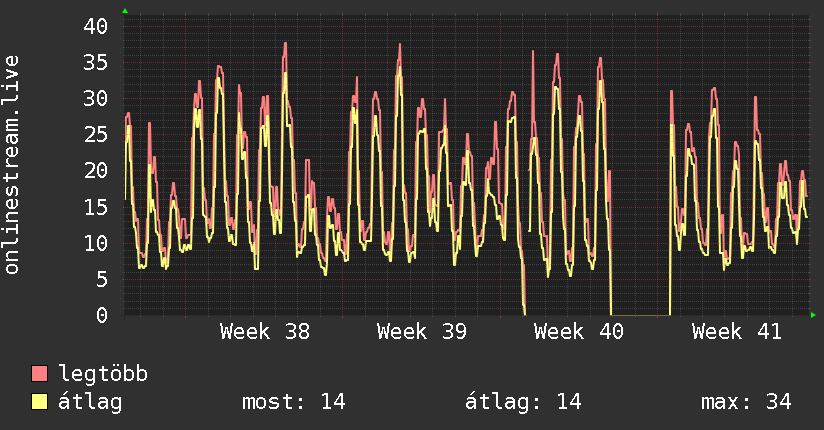Click the pink legtöbb legend swatch
Viewport: 824px width, 430px height.
coord(39,373)
